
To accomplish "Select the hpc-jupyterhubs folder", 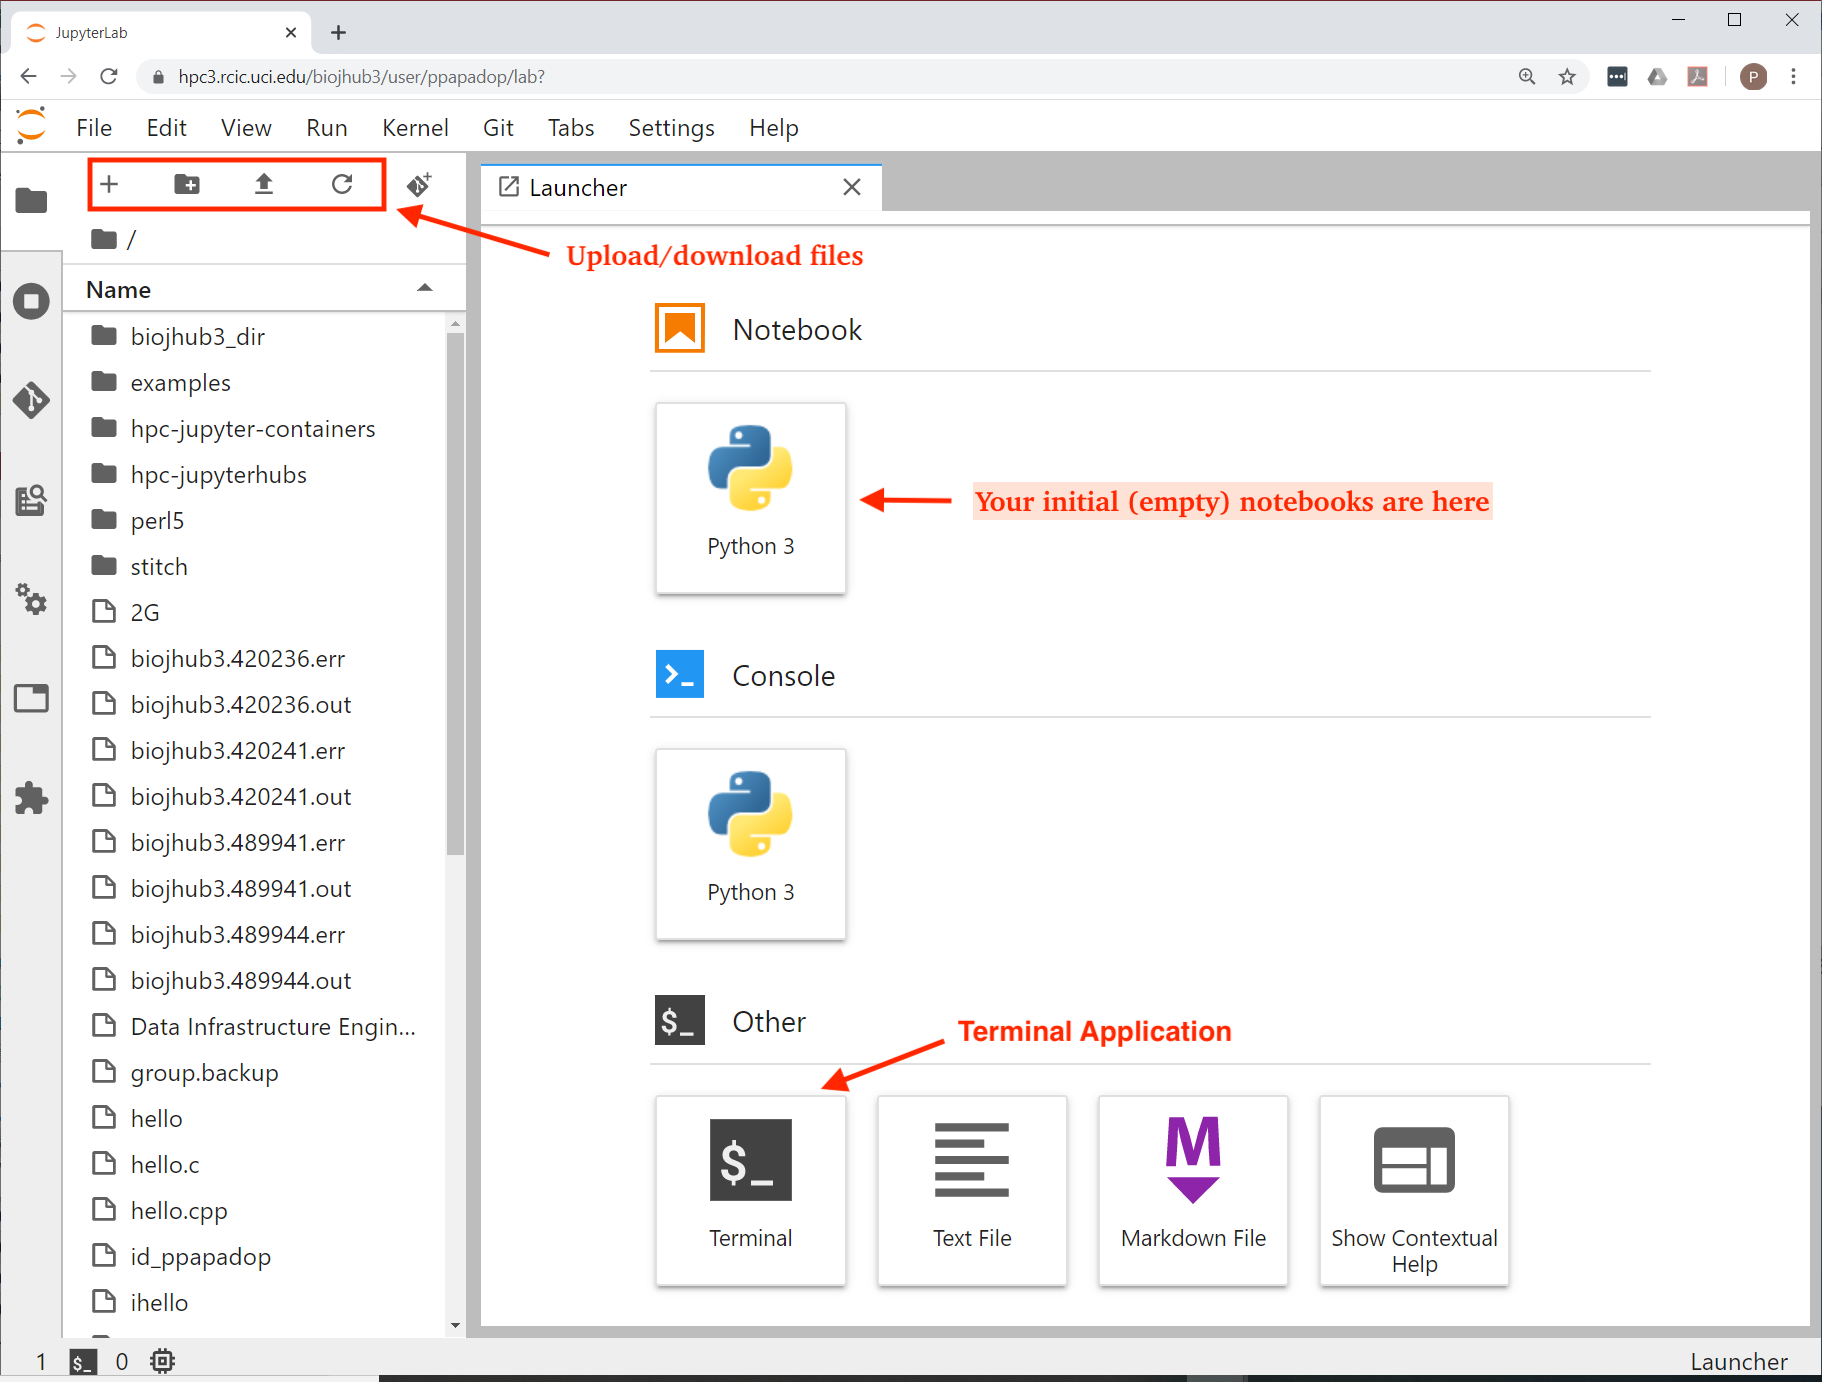I will point(254,474).
